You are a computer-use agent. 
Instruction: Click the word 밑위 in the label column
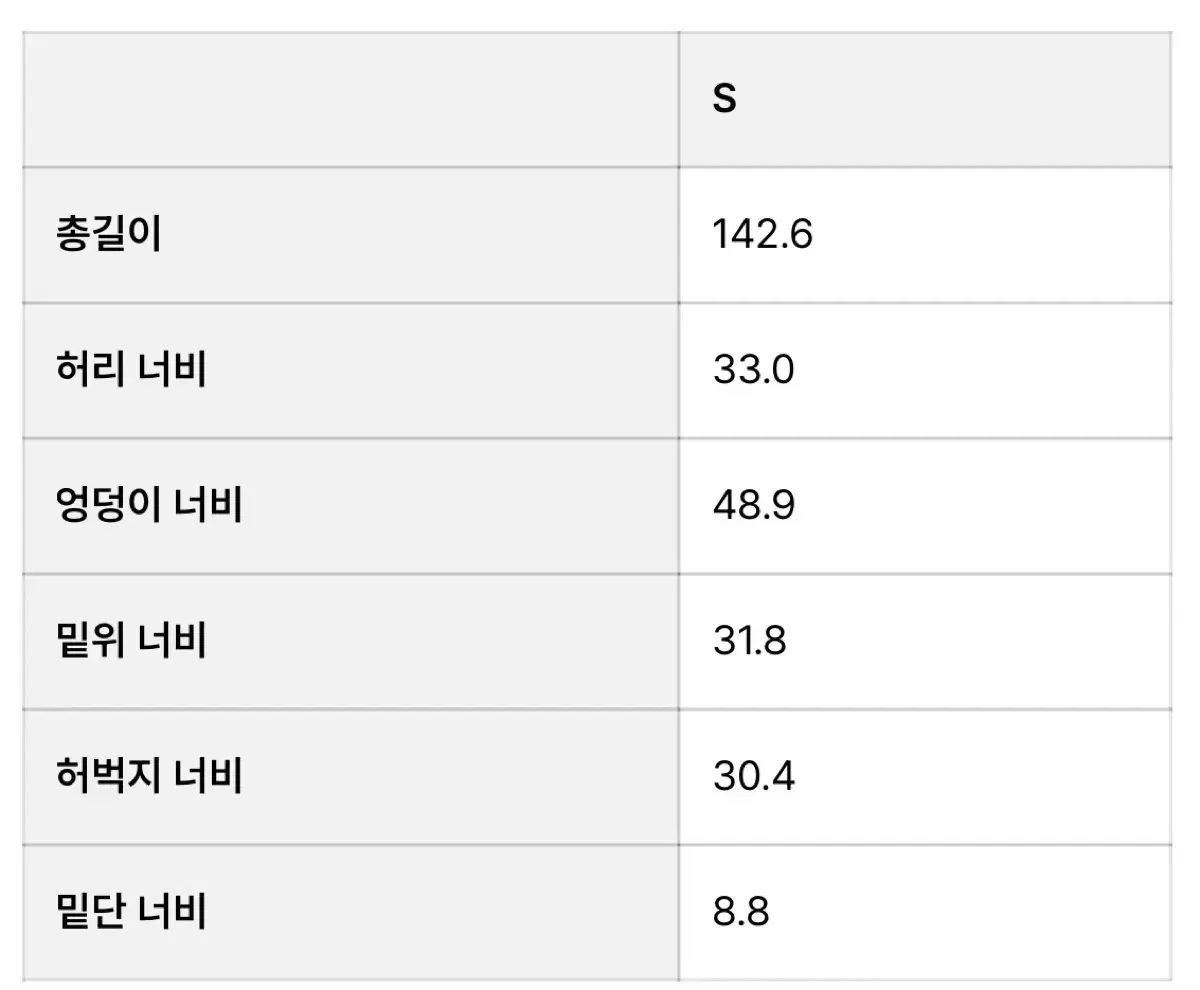(90, 641)
